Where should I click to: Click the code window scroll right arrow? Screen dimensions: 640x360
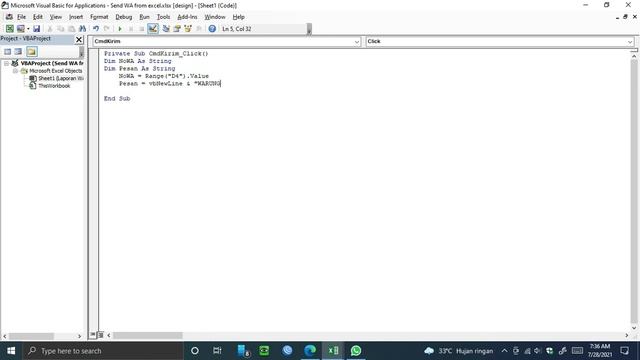(627, 336)
